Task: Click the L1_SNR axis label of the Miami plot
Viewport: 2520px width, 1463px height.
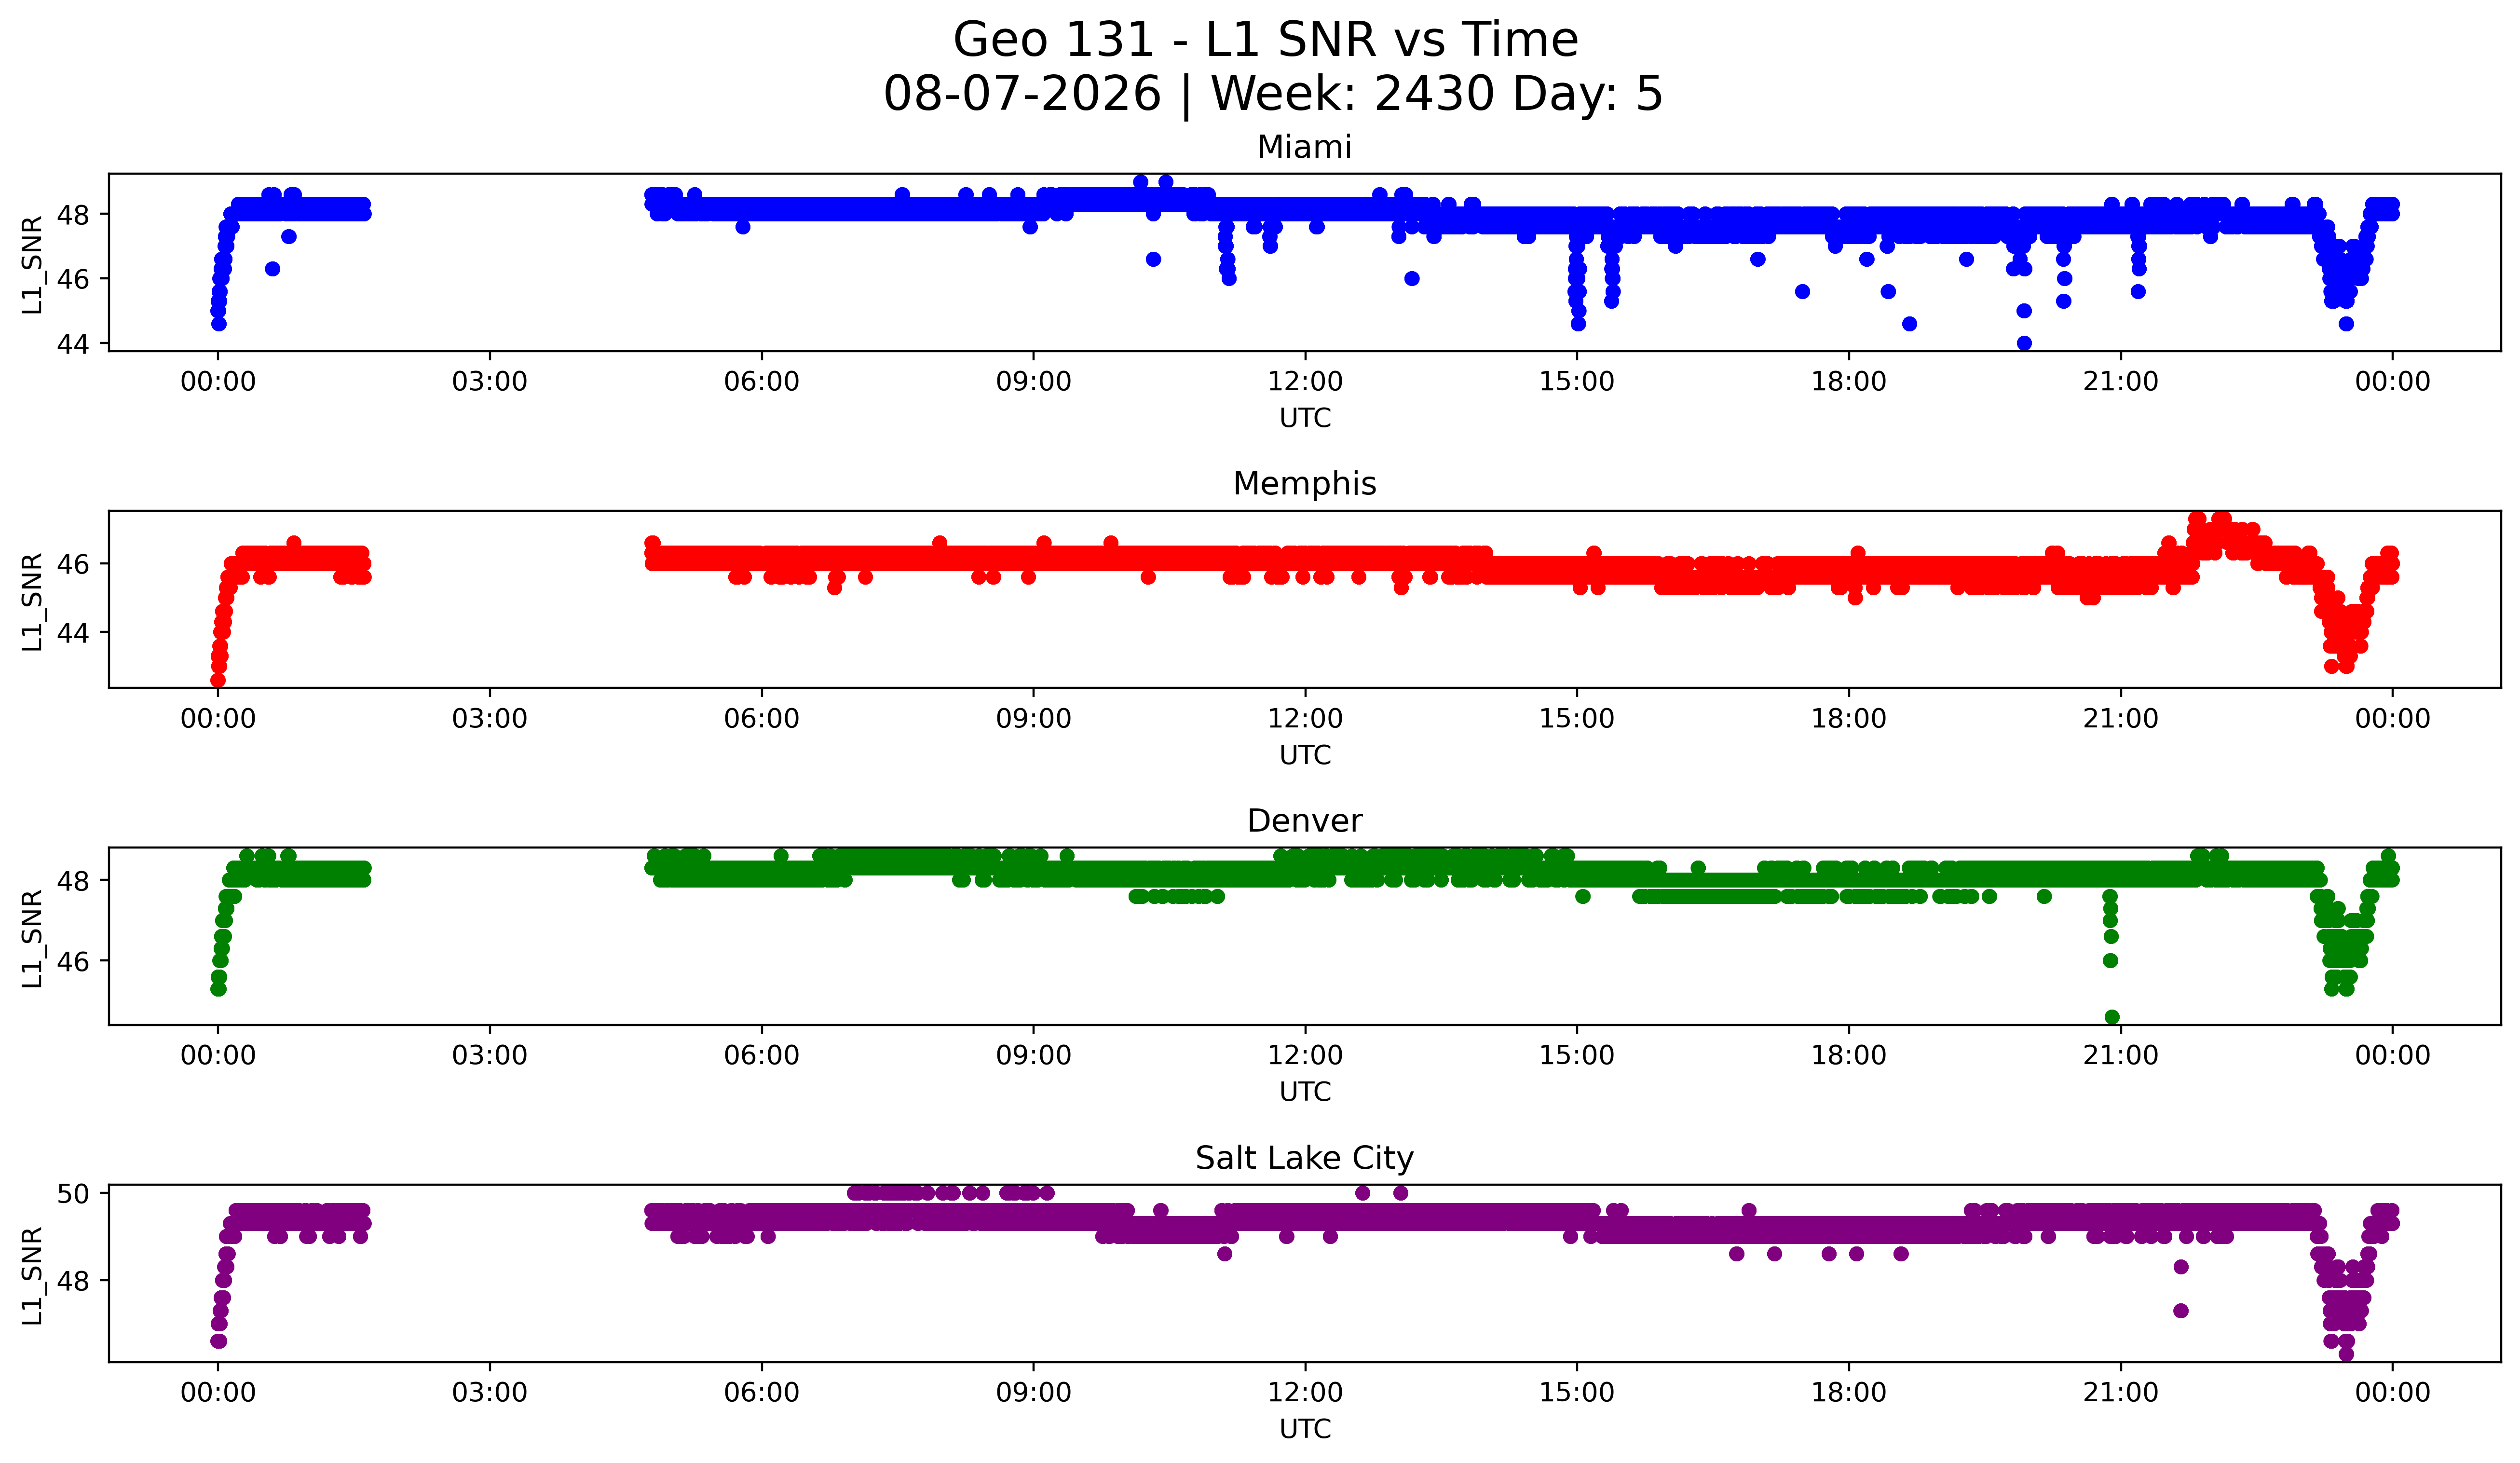Action: click(33, 264)
